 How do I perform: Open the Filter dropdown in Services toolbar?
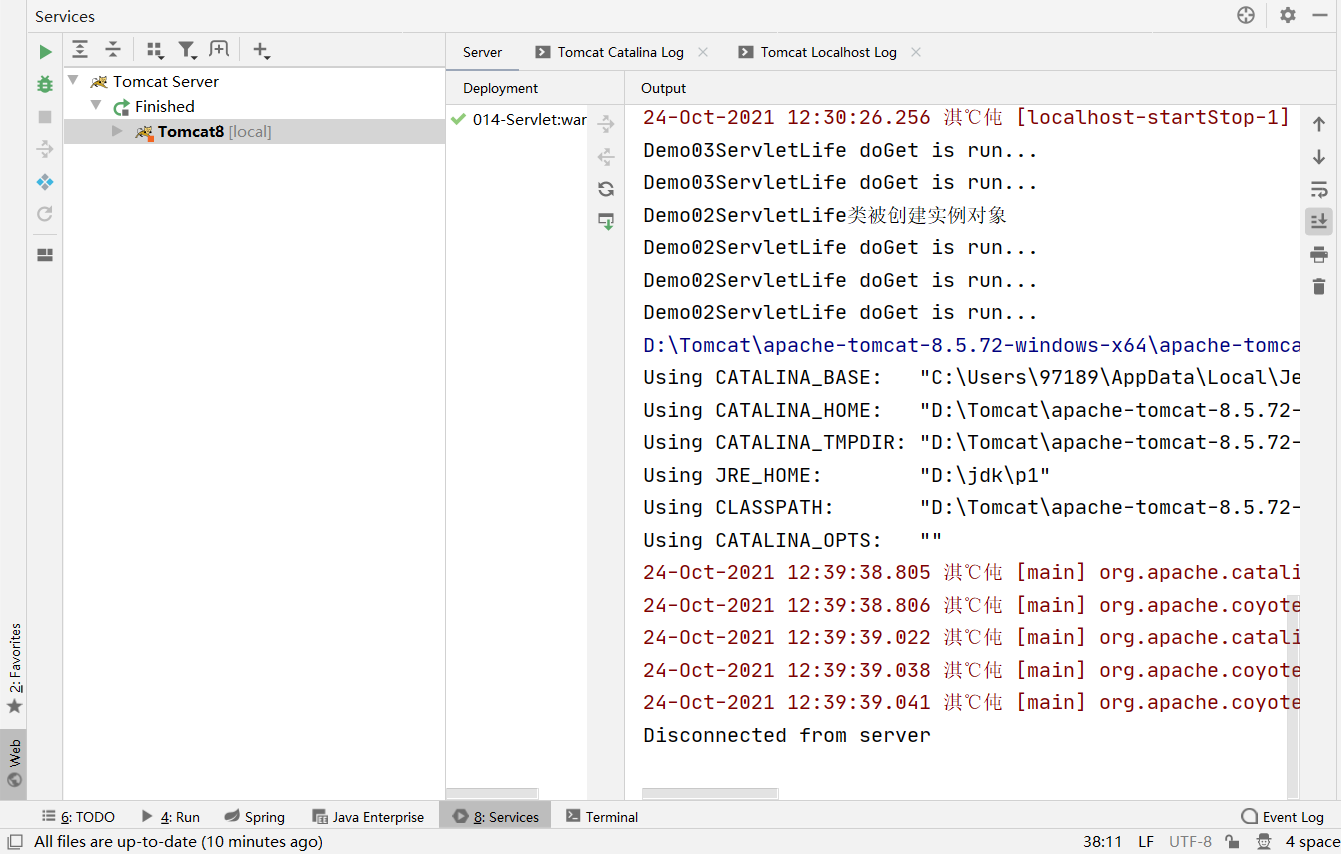[187, 50]
